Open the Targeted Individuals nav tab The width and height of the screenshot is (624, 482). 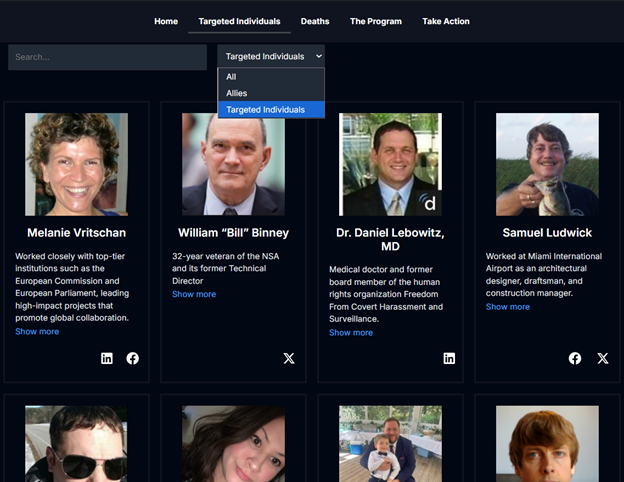tap(240, 21)
